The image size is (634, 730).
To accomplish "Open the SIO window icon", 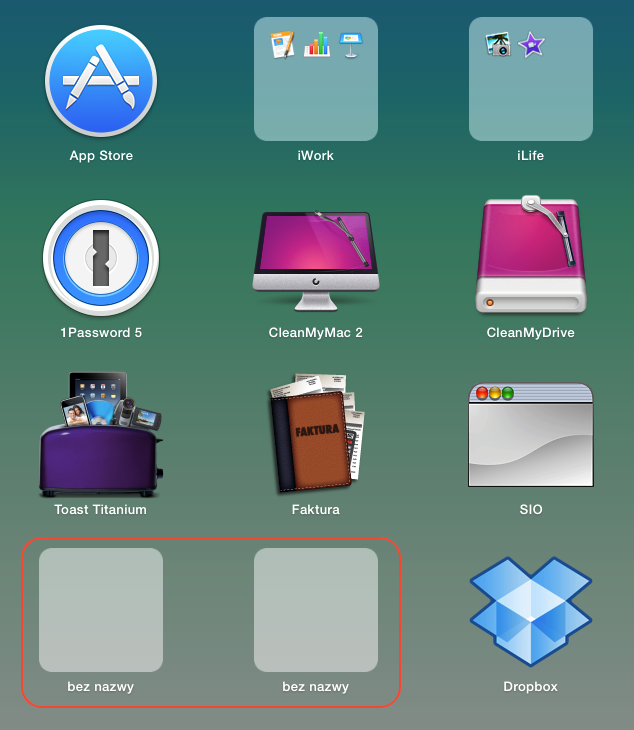I will [x=531, y=435].
